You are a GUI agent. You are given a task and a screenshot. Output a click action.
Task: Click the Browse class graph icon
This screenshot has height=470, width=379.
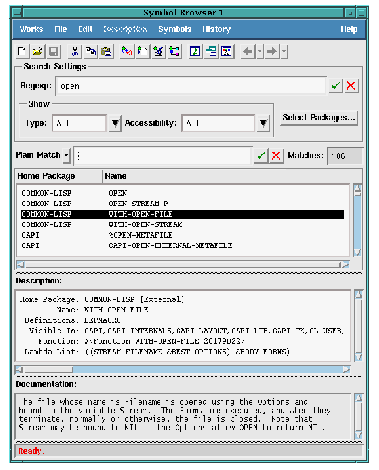click(174, 51)
